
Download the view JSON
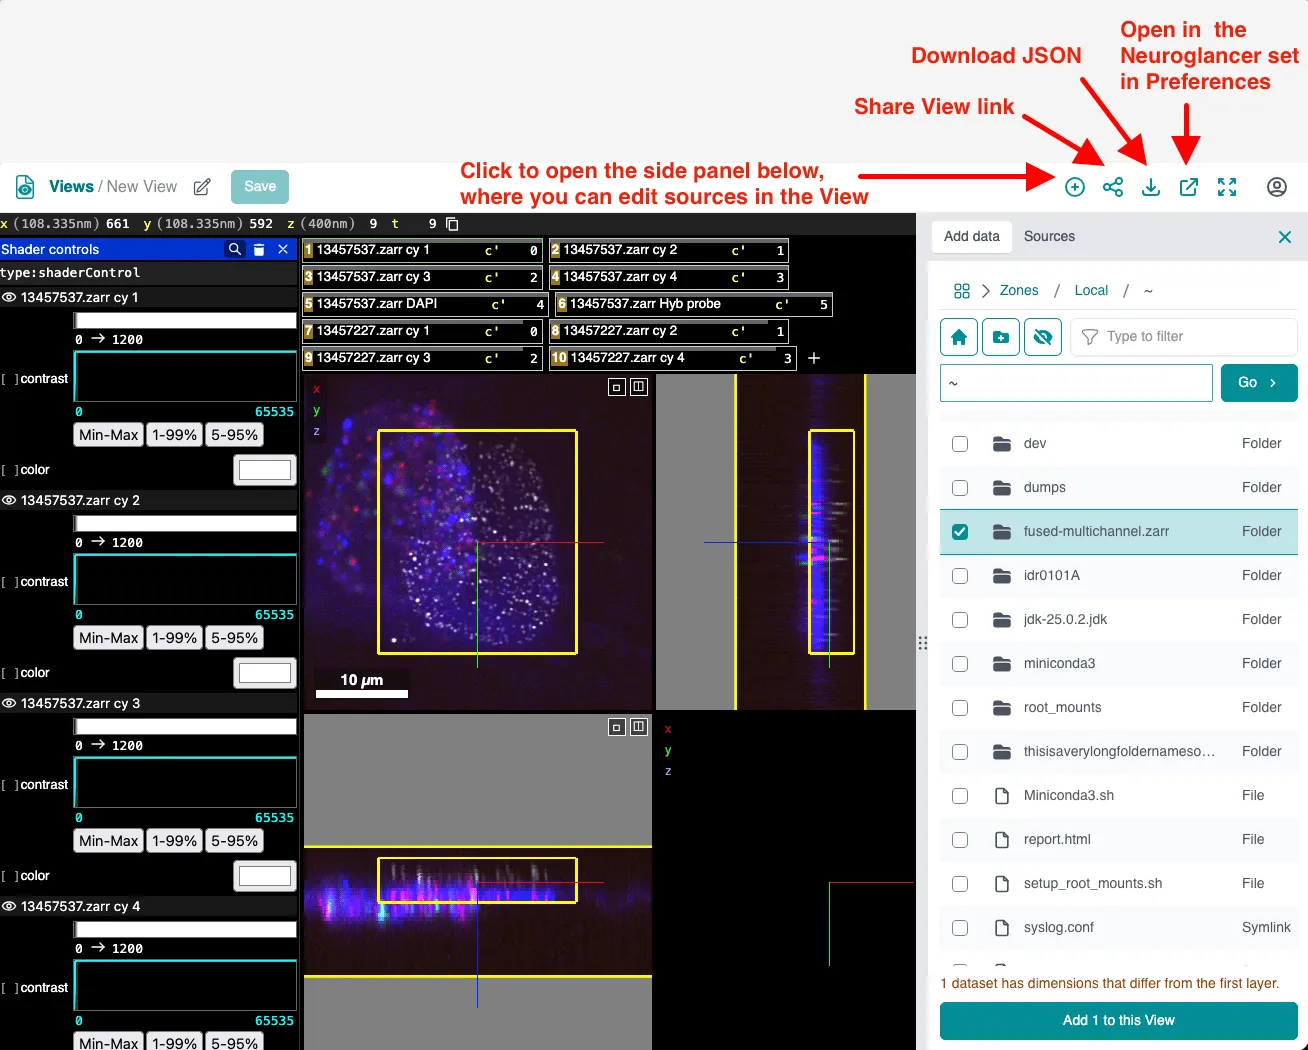coord(1151,187)
